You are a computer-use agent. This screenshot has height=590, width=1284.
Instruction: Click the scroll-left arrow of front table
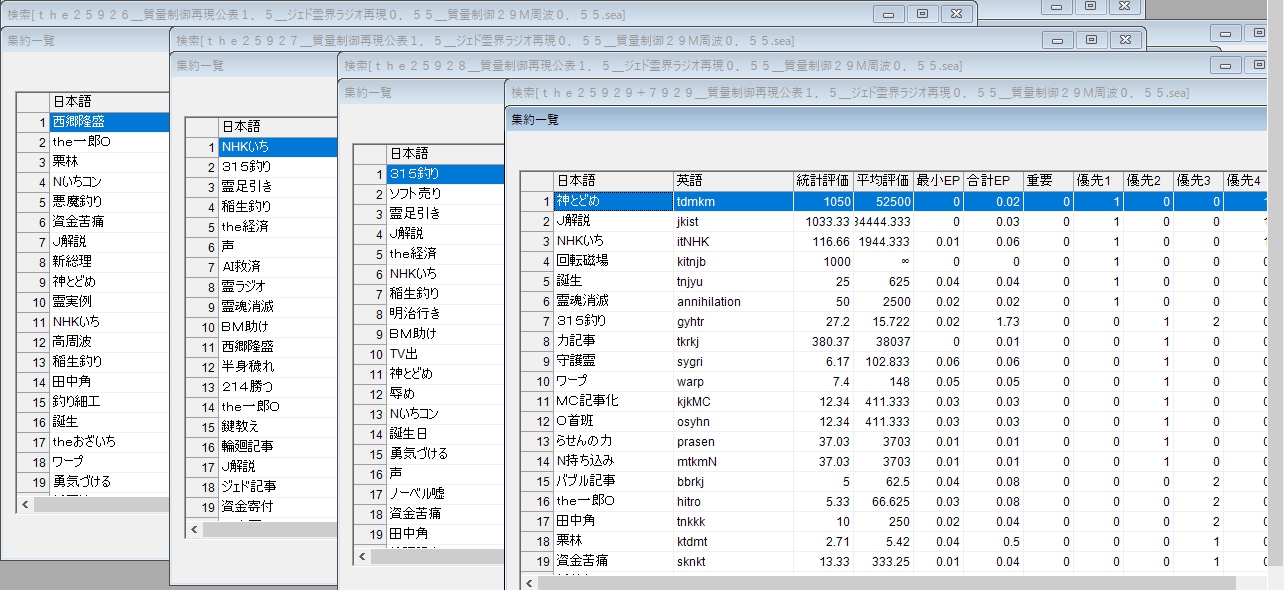click(529, 583)
